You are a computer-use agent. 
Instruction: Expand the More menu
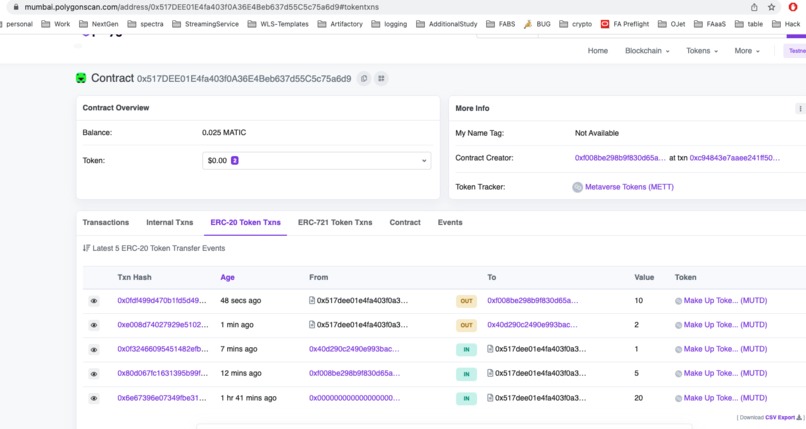746,51
